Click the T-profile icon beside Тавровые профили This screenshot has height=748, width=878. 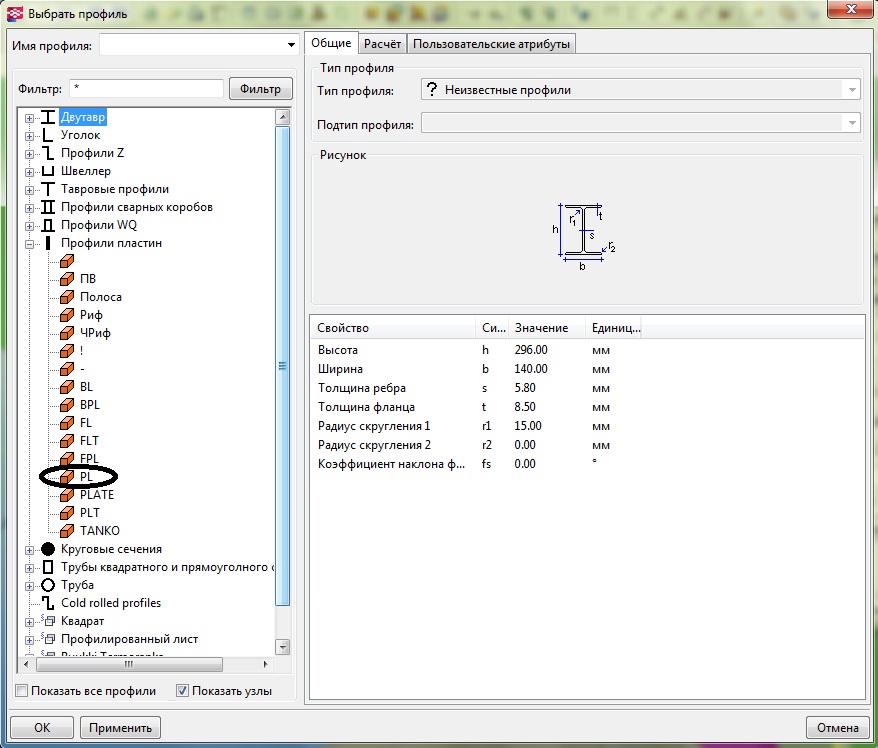point(48,189)
